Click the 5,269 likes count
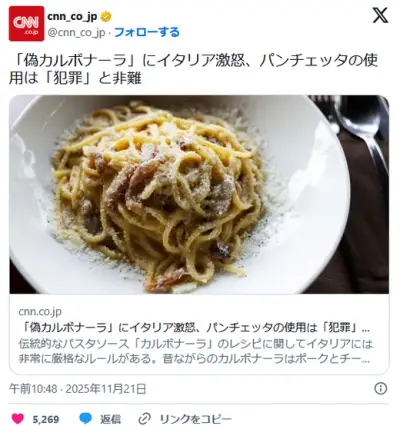This screenshot has height=426, width=400. point(46,419)
